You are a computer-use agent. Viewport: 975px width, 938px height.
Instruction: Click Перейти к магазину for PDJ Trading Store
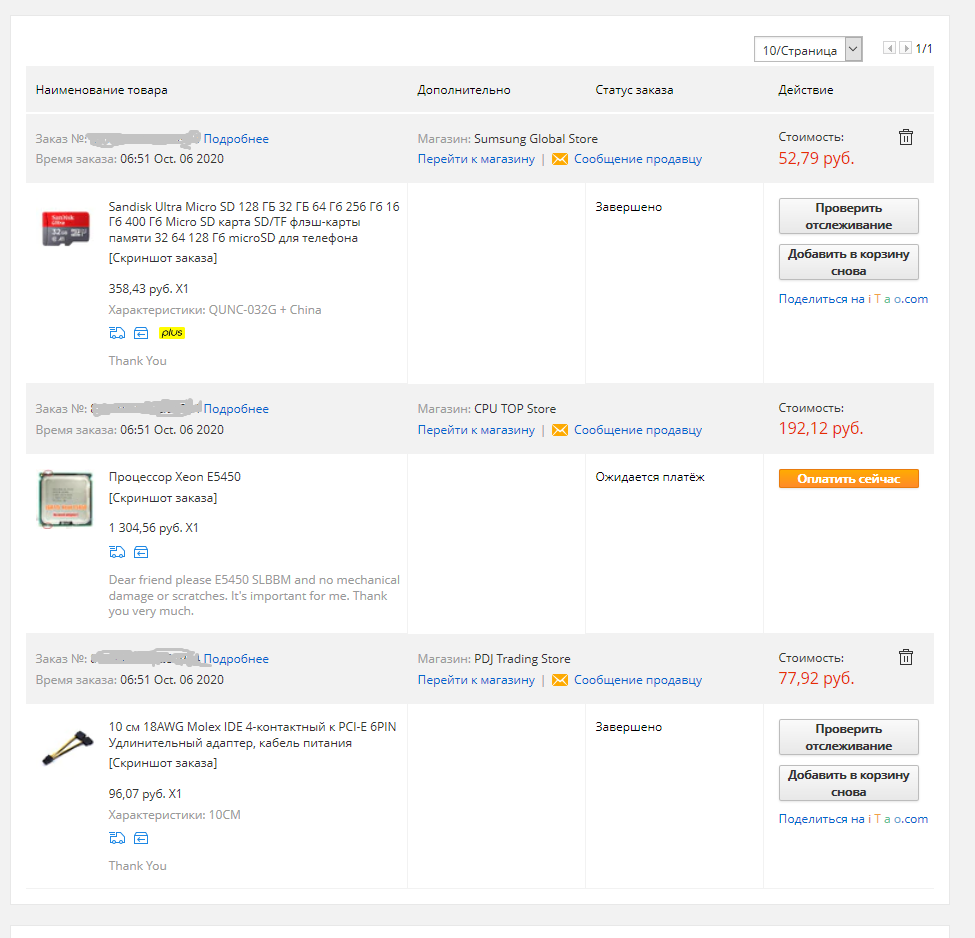[x=476, y=680]
